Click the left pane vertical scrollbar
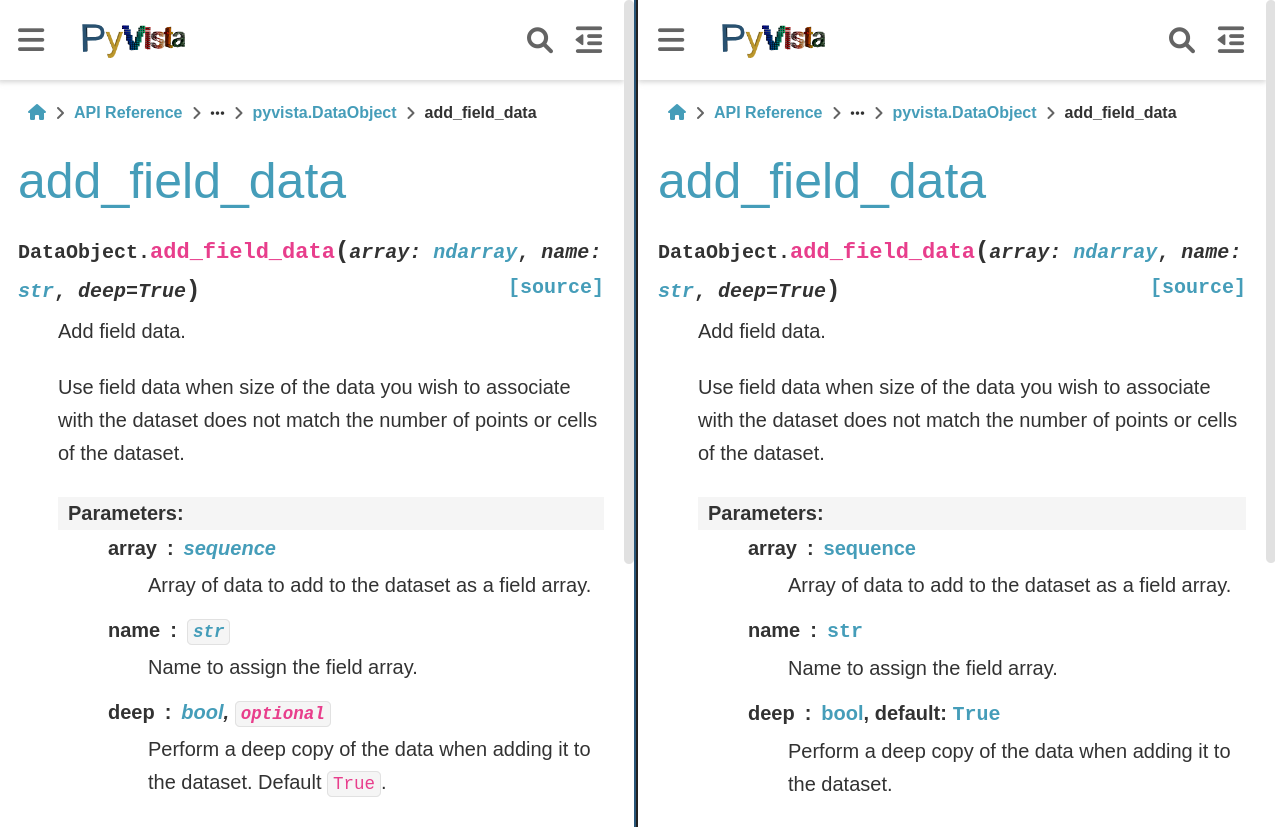Viewport: 1275px width, 827px height. pyautogui.click(x=628, y=300)
